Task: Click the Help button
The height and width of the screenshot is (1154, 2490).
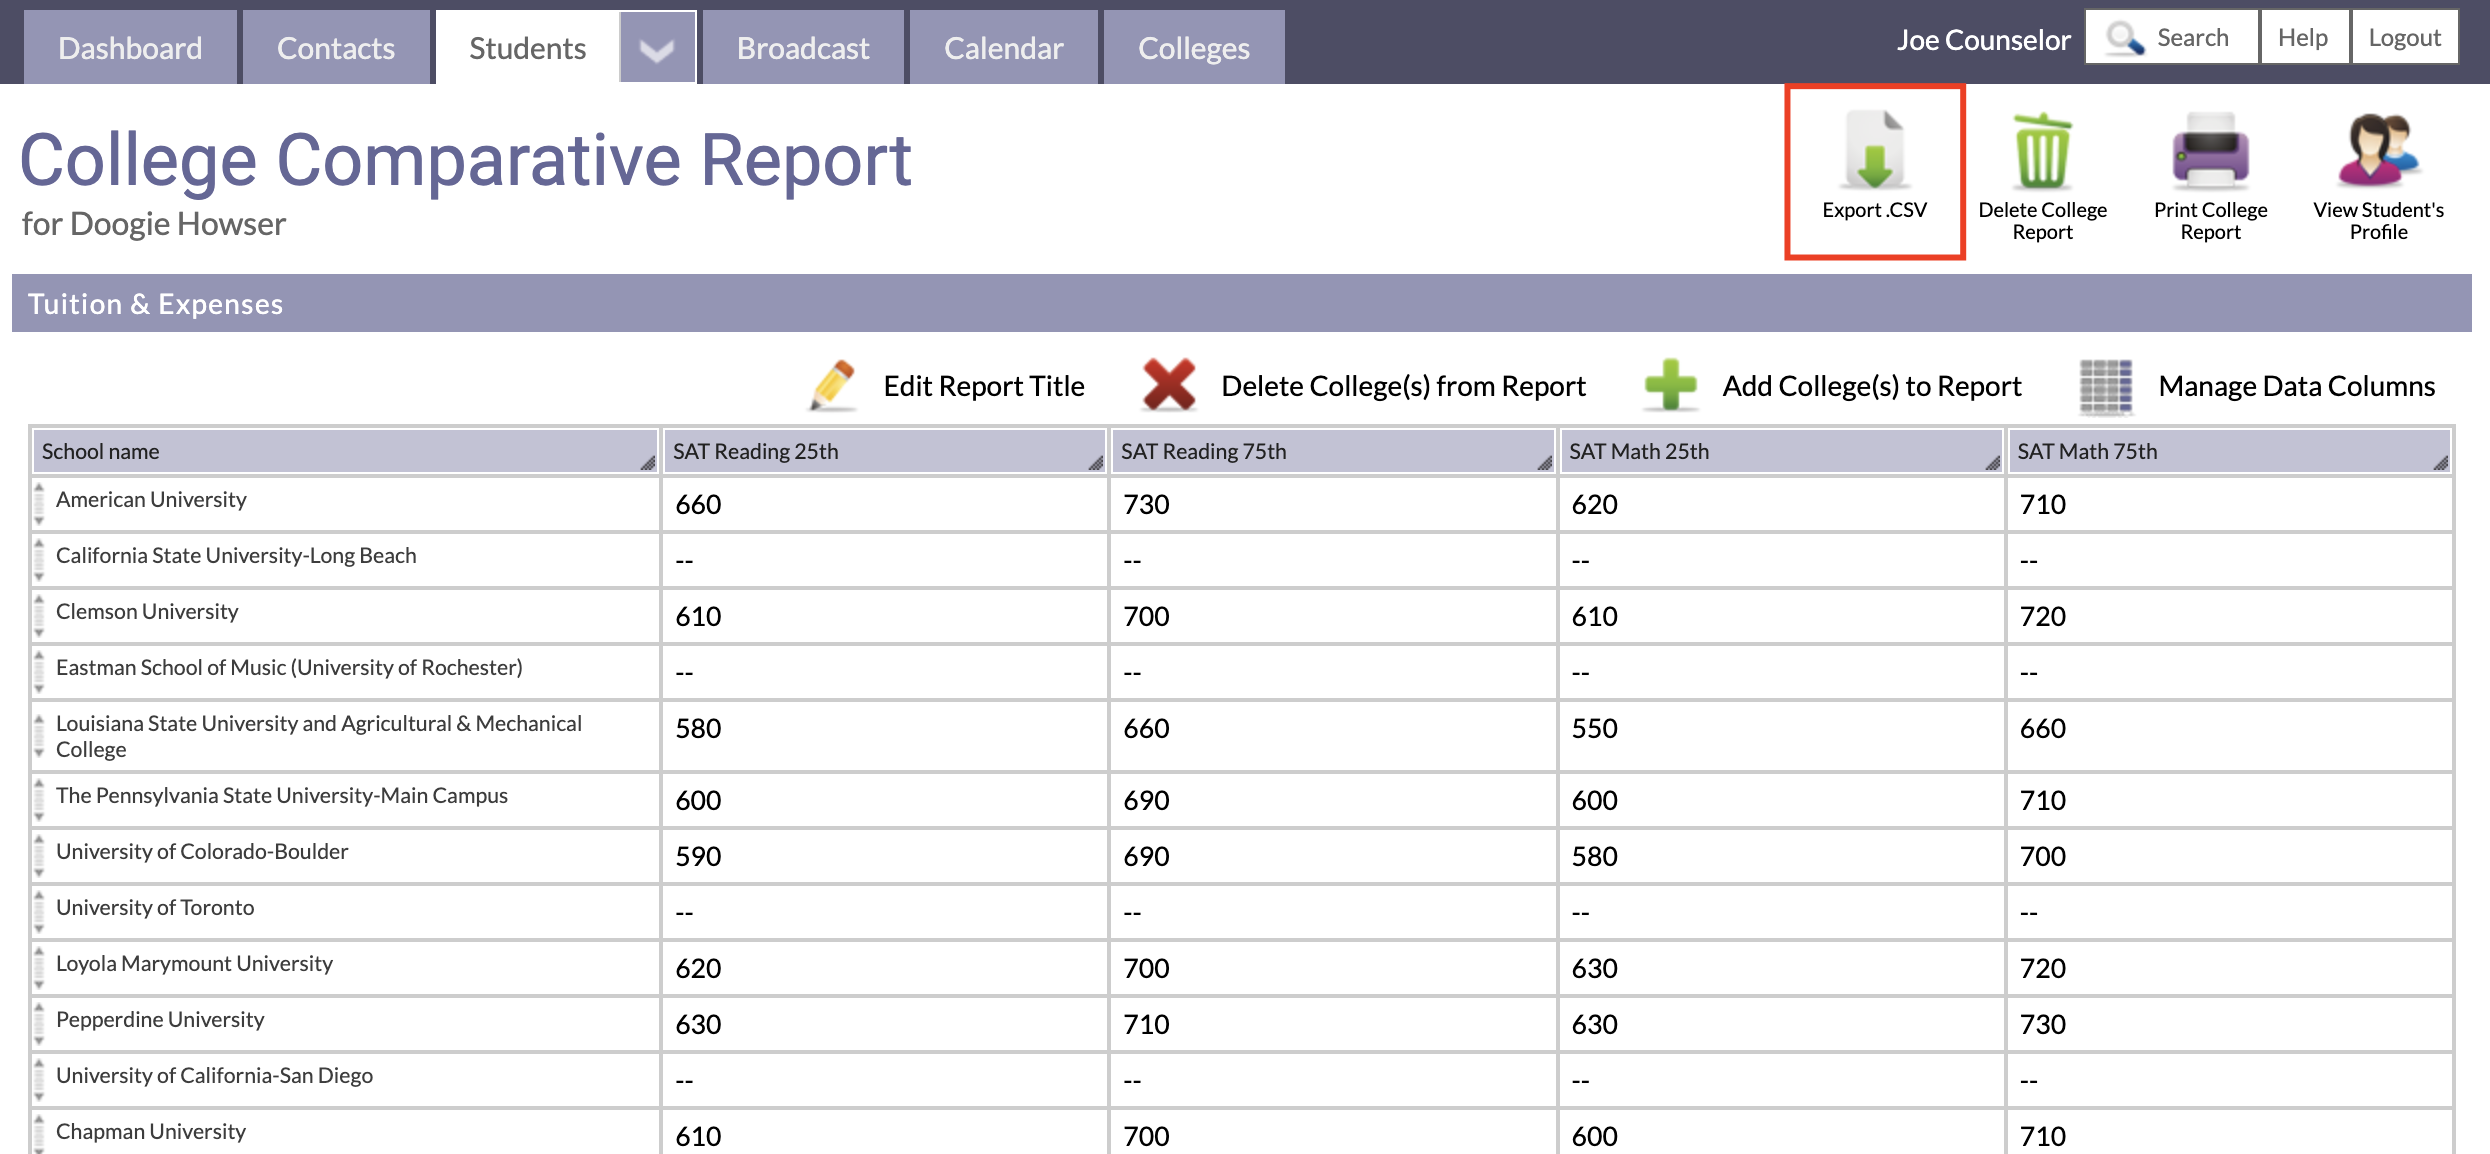Action: [x=2303, y=38]
